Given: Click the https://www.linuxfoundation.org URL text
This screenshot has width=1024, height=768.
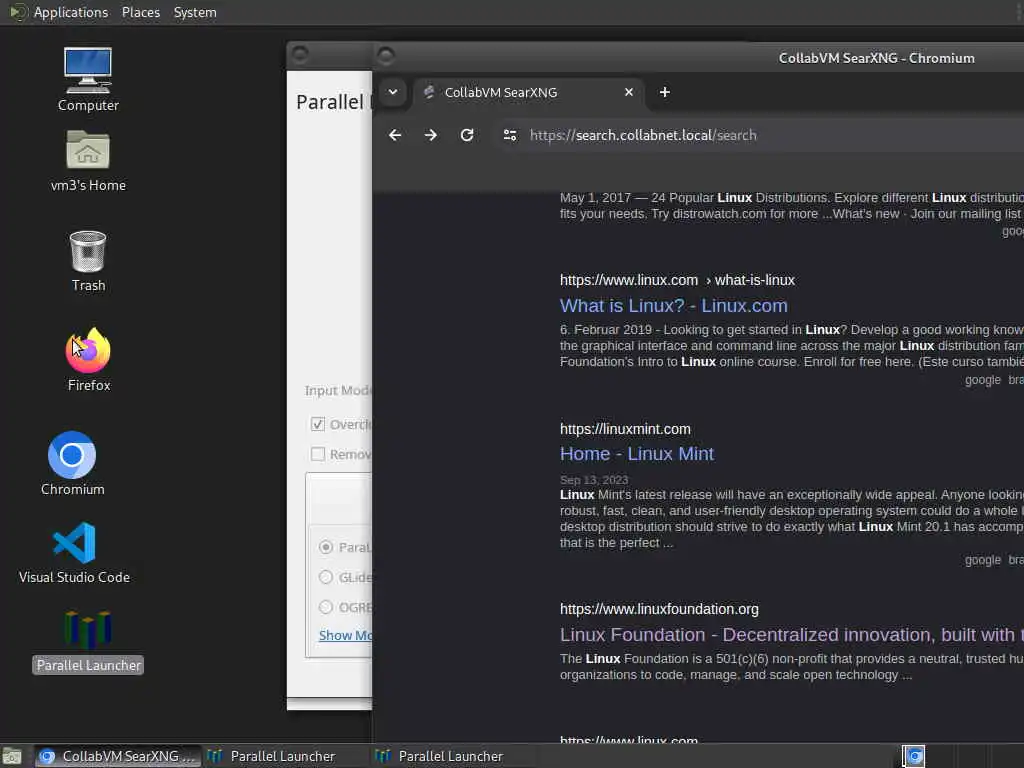Looking at the screenshot, I should (659, 609).
